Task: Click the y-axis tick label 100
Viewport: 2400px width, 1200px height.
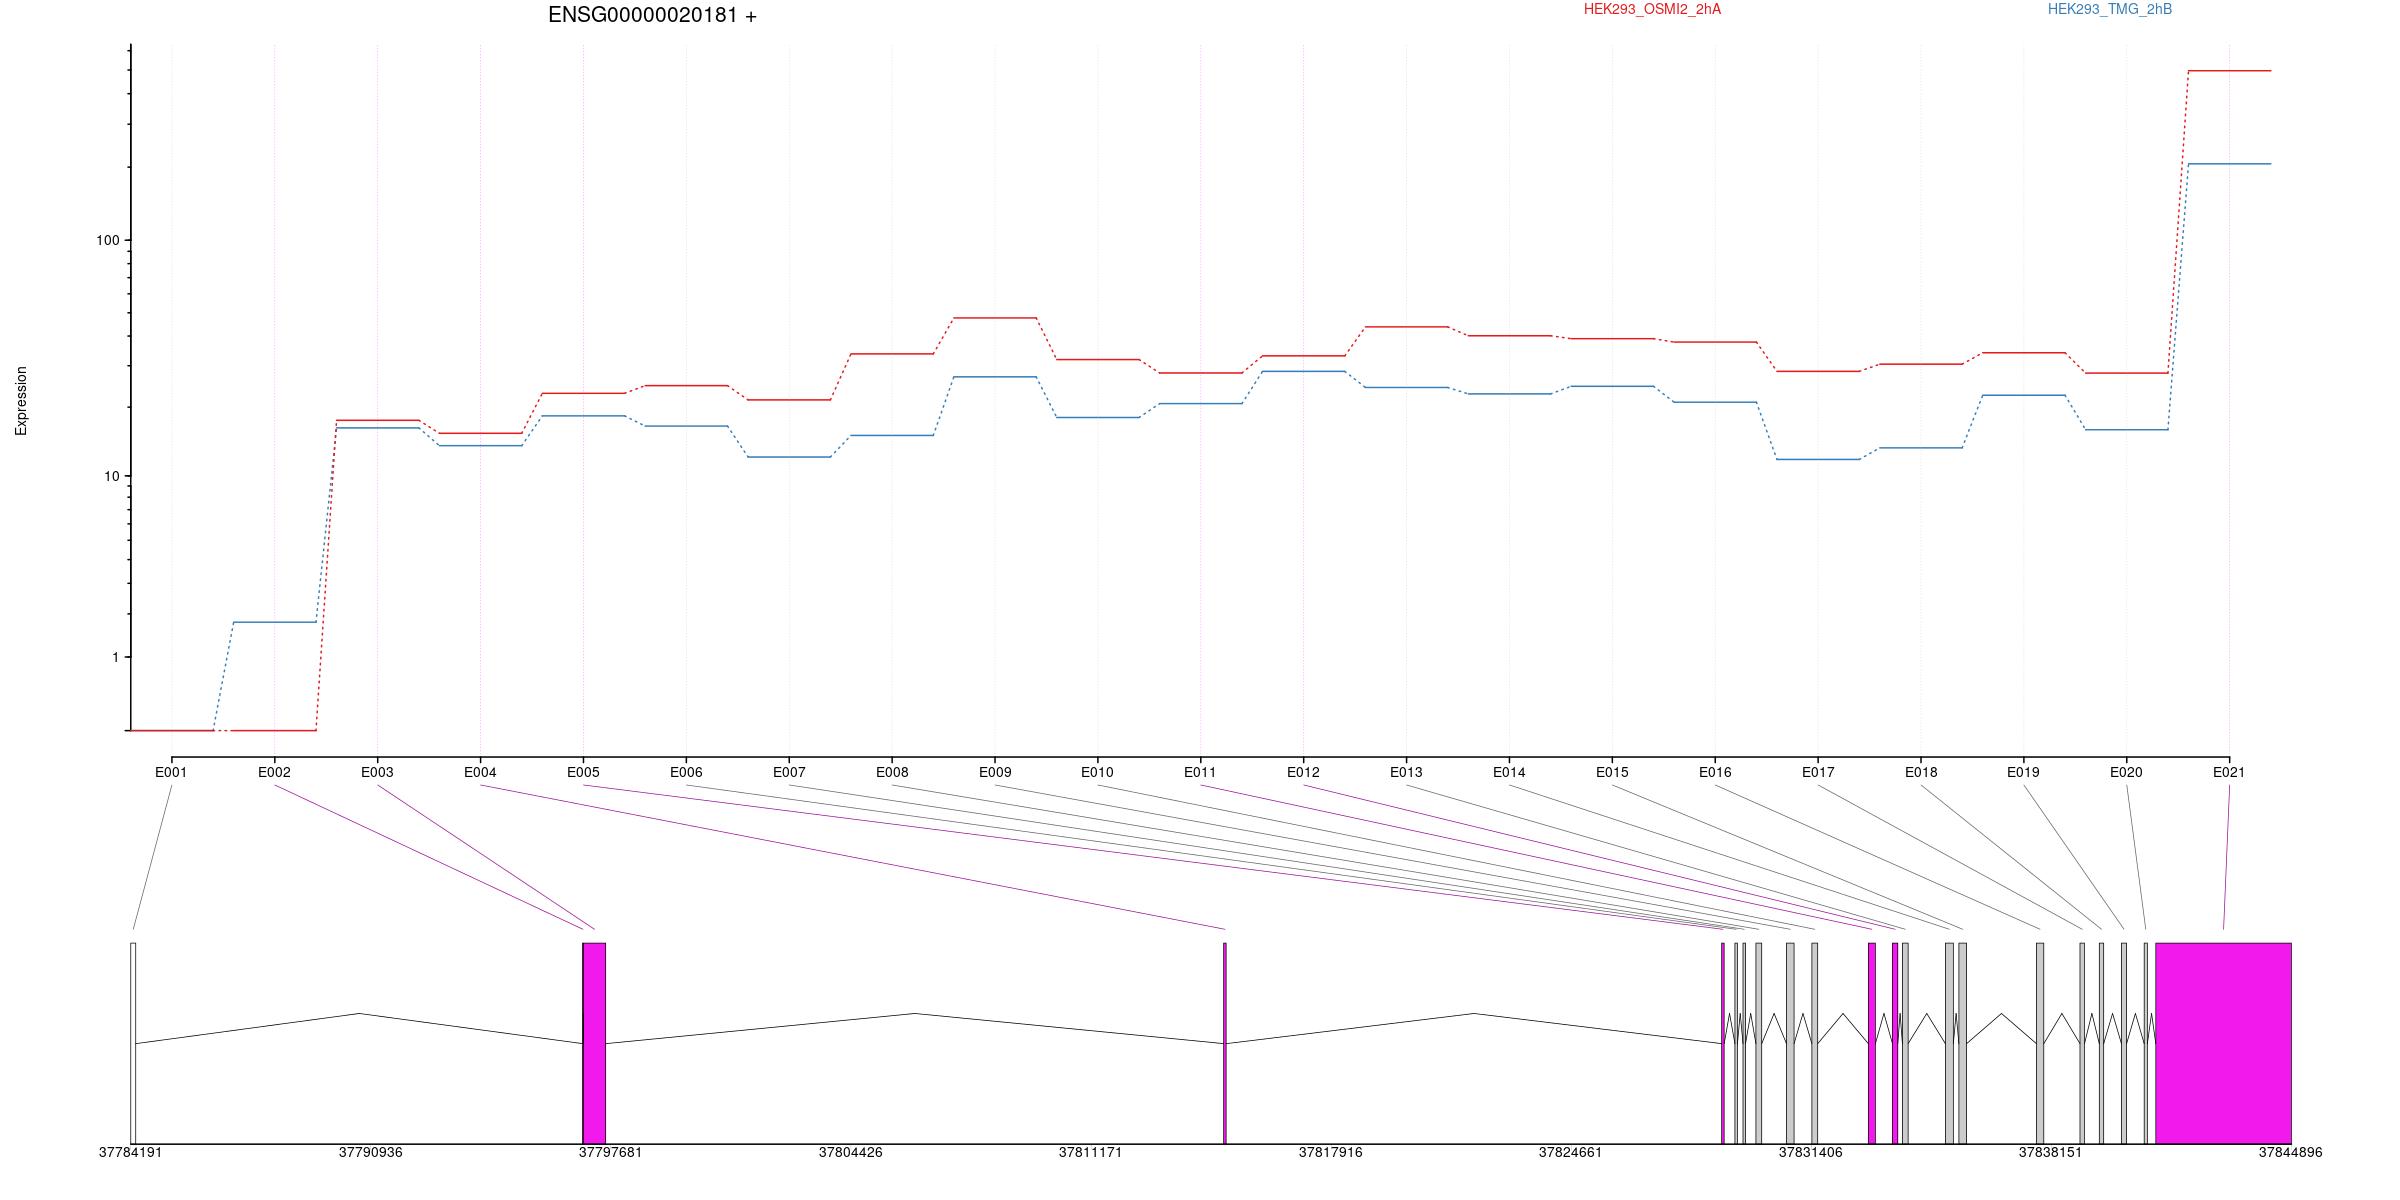Action: point(107,240)
